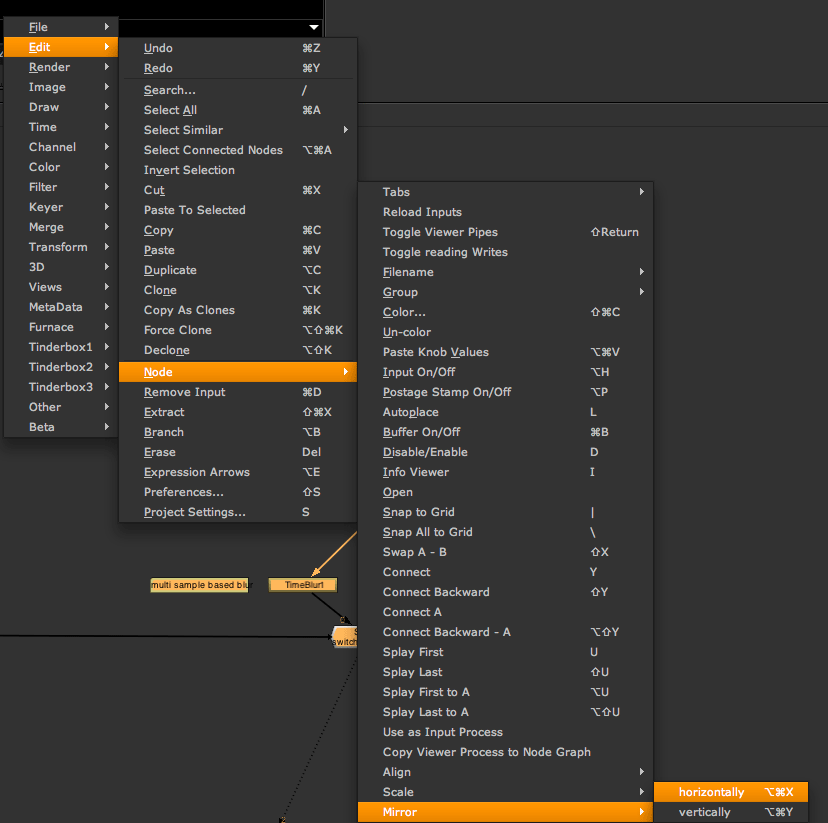Open the Color... picker entry
Image resolution: width=828 pixels, height=823 pixels.
(404, 312)
